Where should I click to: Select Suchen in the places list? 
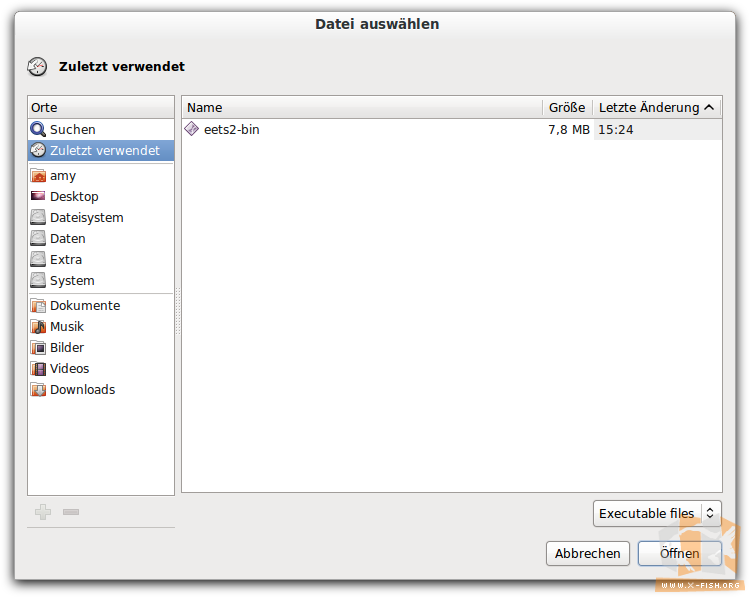(101, 129)
